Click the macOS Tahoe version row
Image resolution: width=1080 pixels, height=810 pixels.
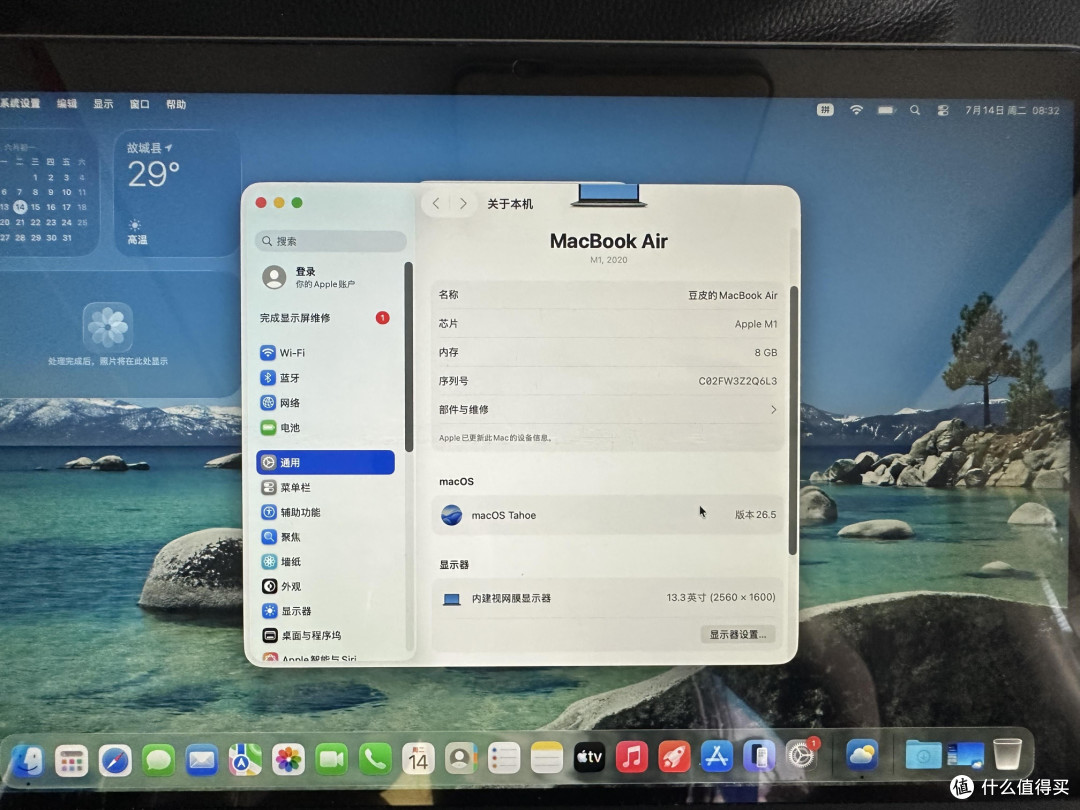608,515
